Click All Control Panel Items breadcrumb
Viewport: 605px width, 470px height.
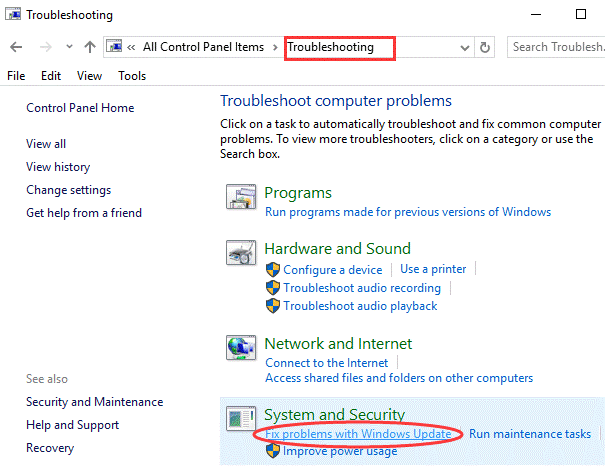tap(205, 47)
